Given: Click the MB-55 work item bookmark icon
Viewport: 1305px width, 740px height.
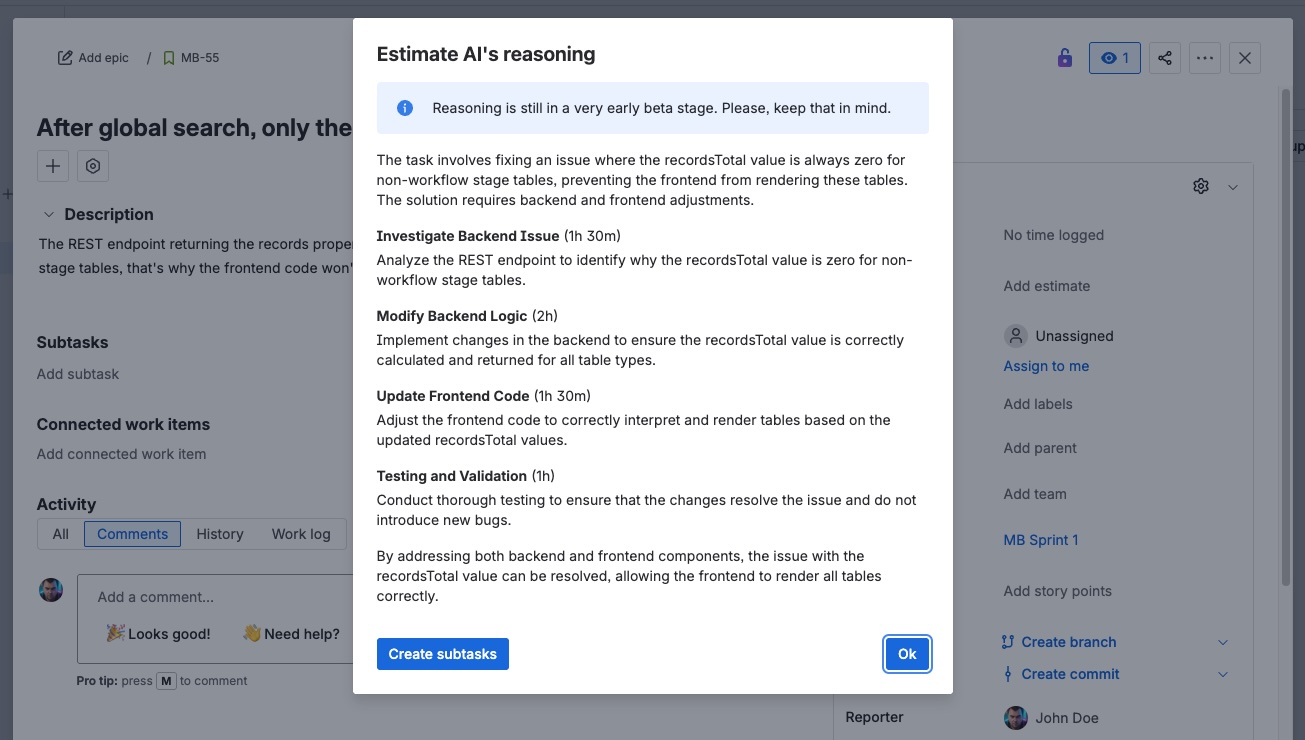Looking at the screenshot, I should (x=169, y=58).
